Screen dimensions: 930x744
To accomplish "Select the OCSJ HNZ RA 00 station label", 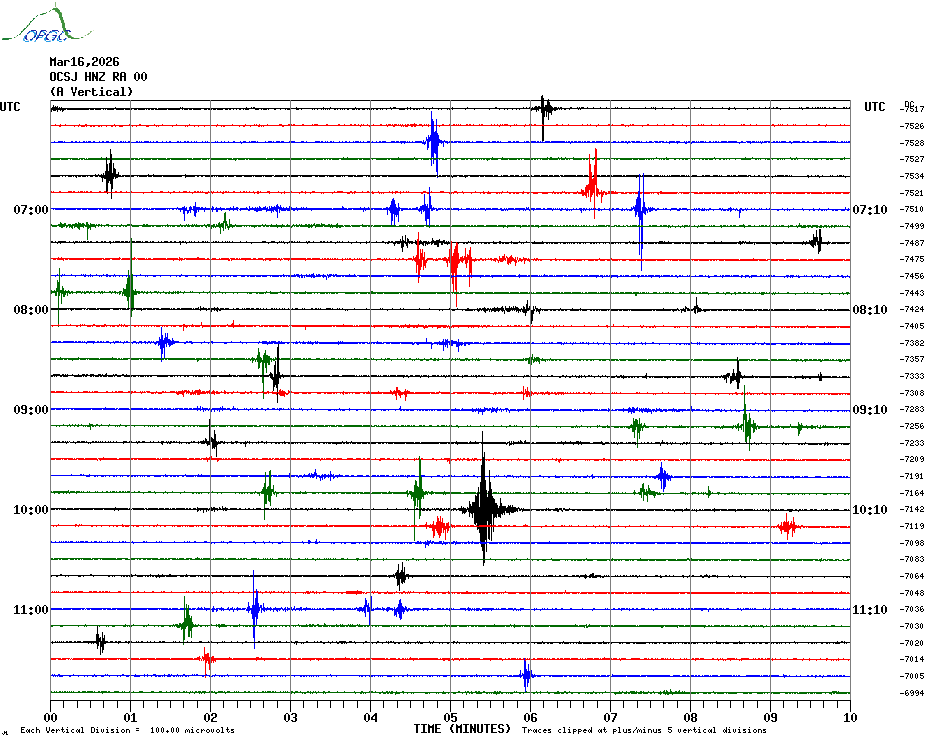I will click(x=98, y=77).
